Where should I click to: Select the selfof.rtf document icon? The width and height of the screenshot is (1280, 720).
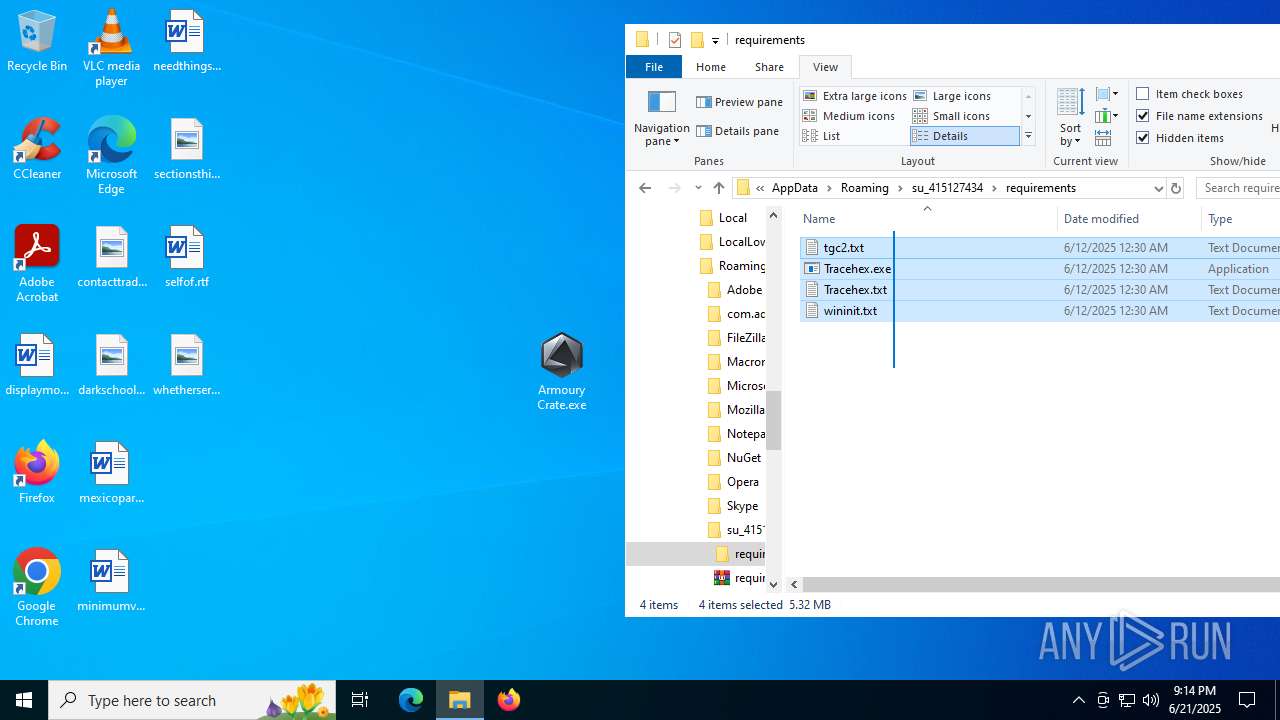pyautogui.click(x=186, y=257)
